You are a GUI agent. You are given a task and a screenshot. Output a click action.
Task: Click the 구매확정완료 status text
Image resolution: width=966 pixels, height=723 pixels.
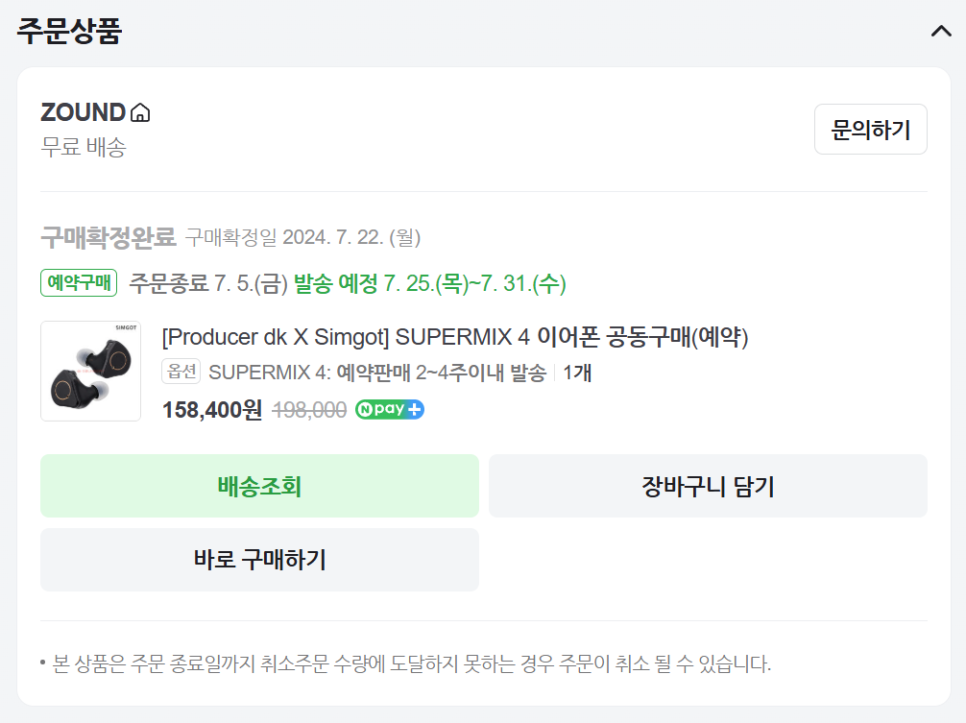click(x=108, y=237)
